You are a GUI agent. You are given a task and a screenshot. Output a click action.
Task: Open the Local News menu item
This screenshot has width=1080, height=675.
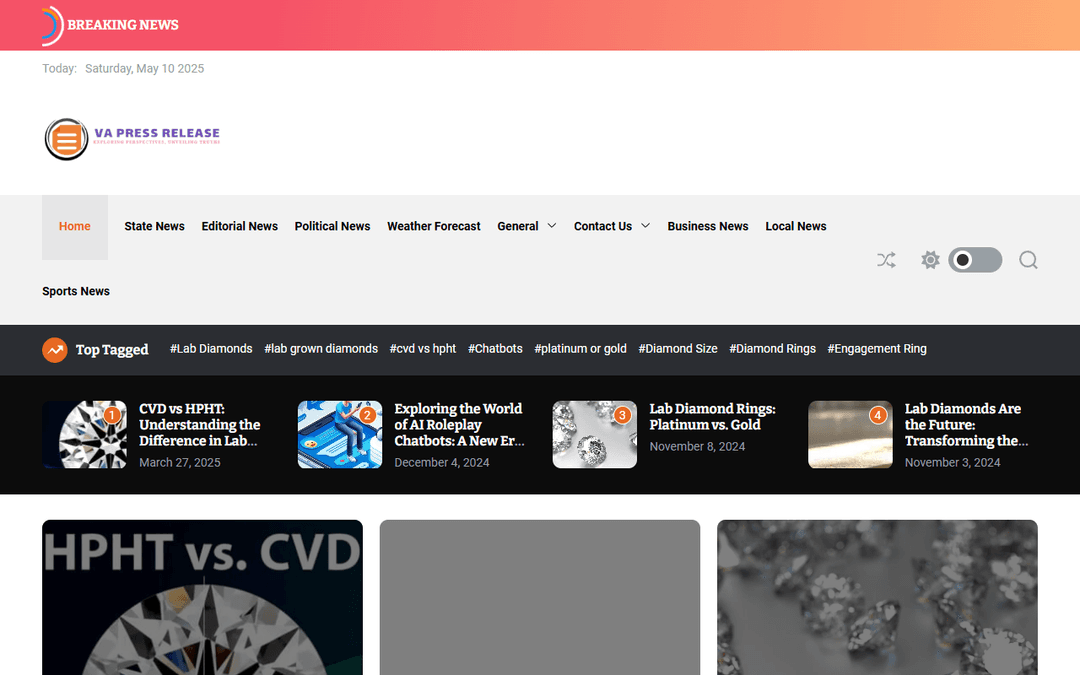tap(796, 227)
